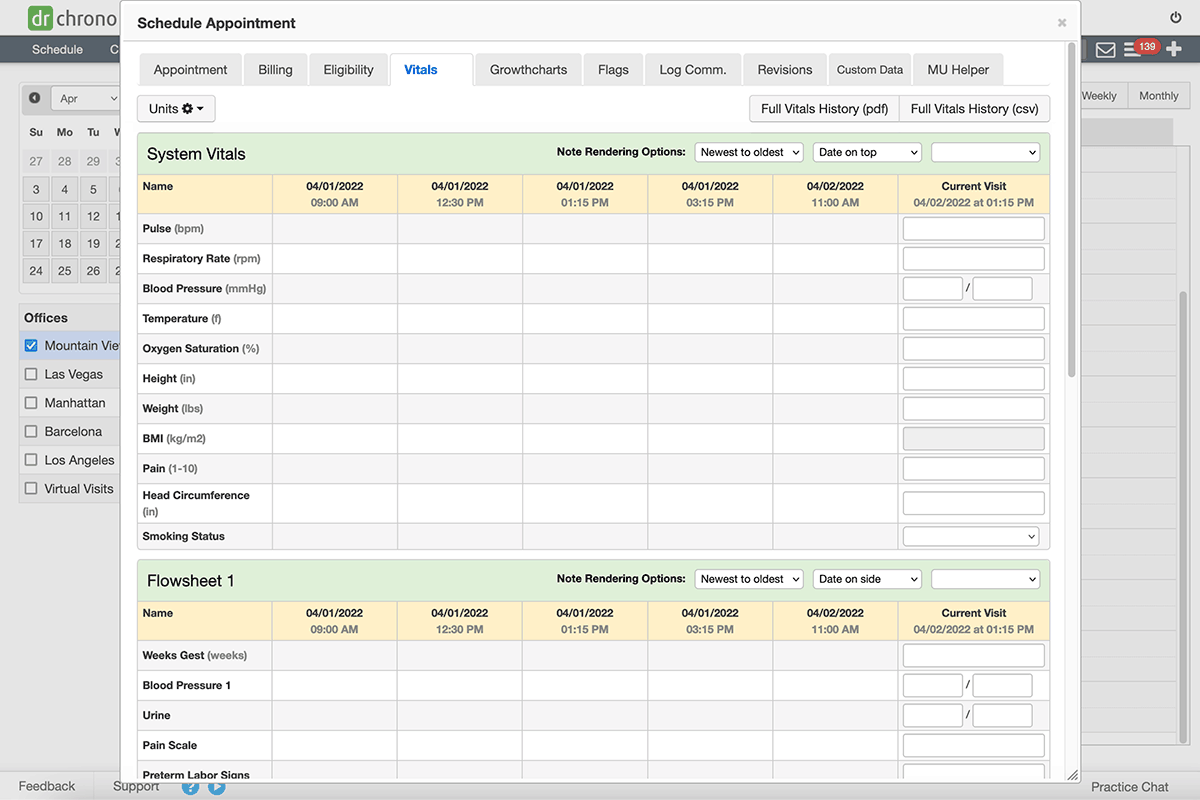
Task: Enable the Manhattan office checkbox
Action: [x=31, y=403]
